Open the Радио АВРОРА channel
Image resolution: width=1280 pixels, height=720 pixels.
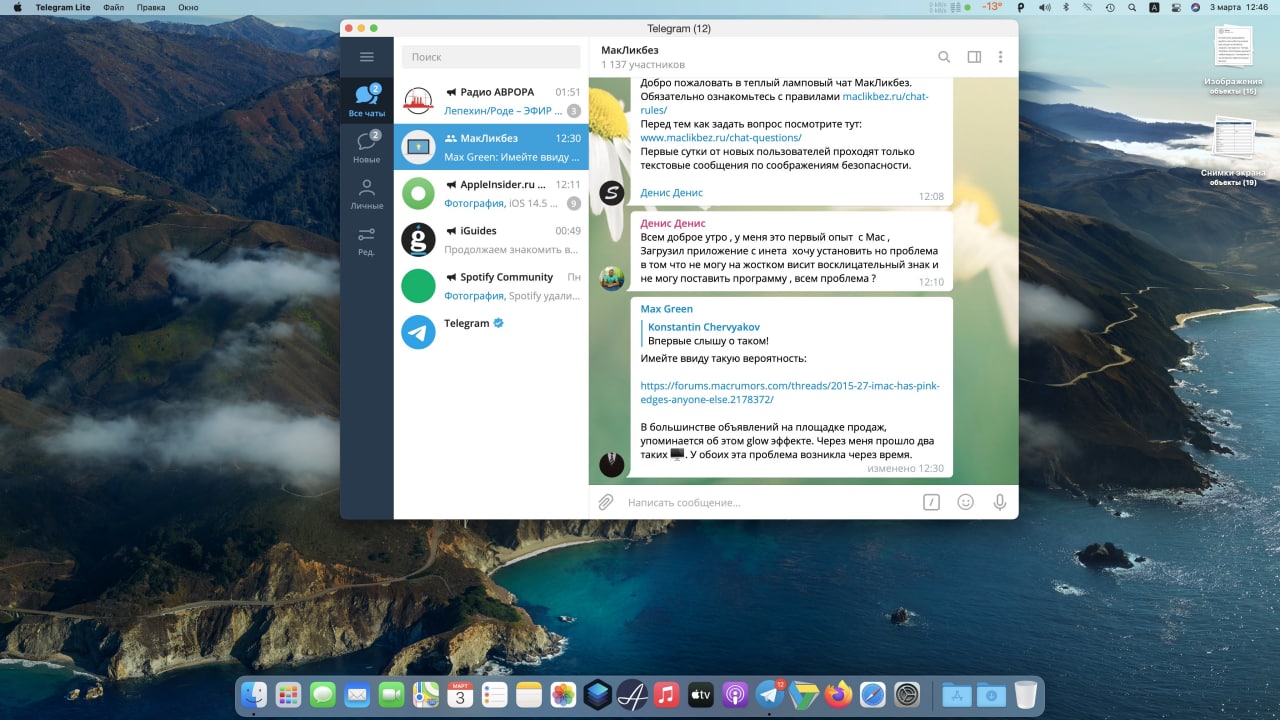tap(491, 100)
